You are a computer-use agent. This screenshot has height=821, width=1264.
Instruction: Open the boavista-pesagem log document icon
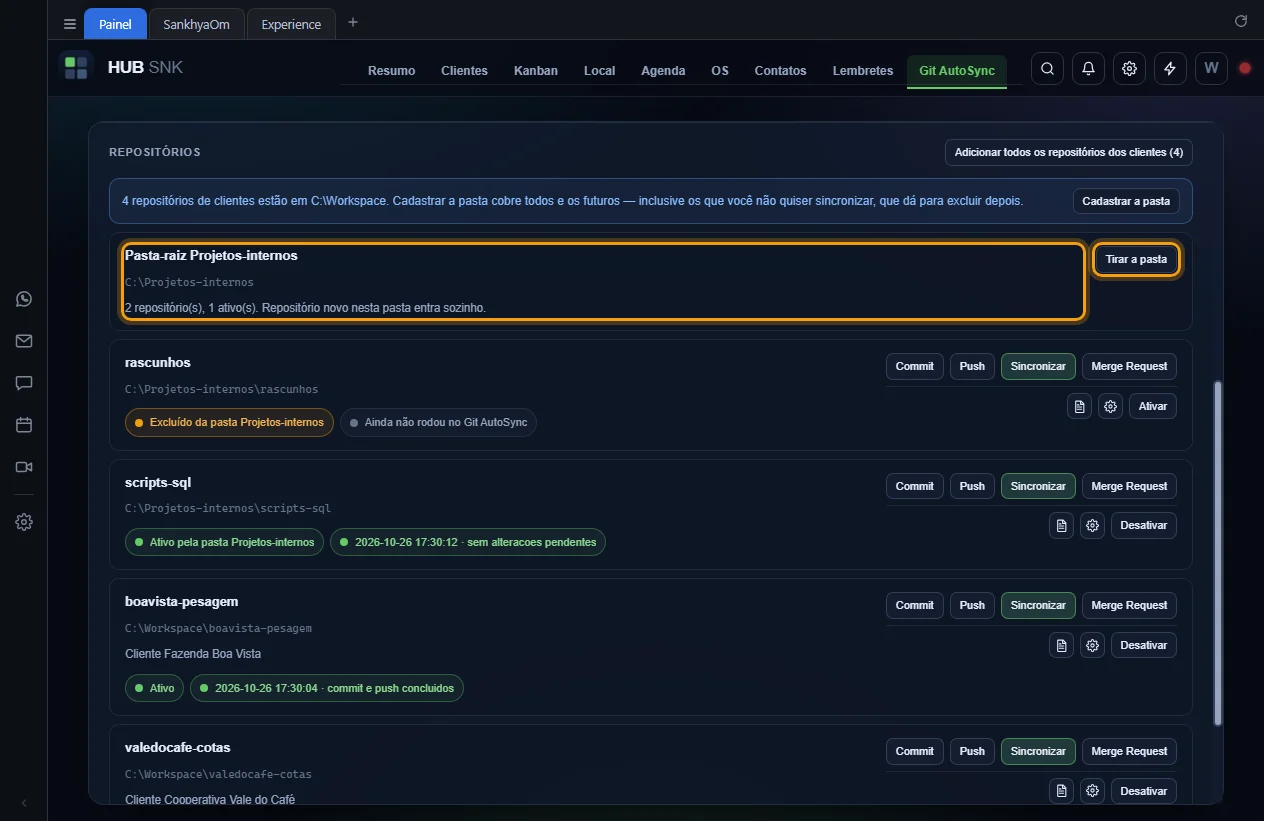tap(1062, 645)
